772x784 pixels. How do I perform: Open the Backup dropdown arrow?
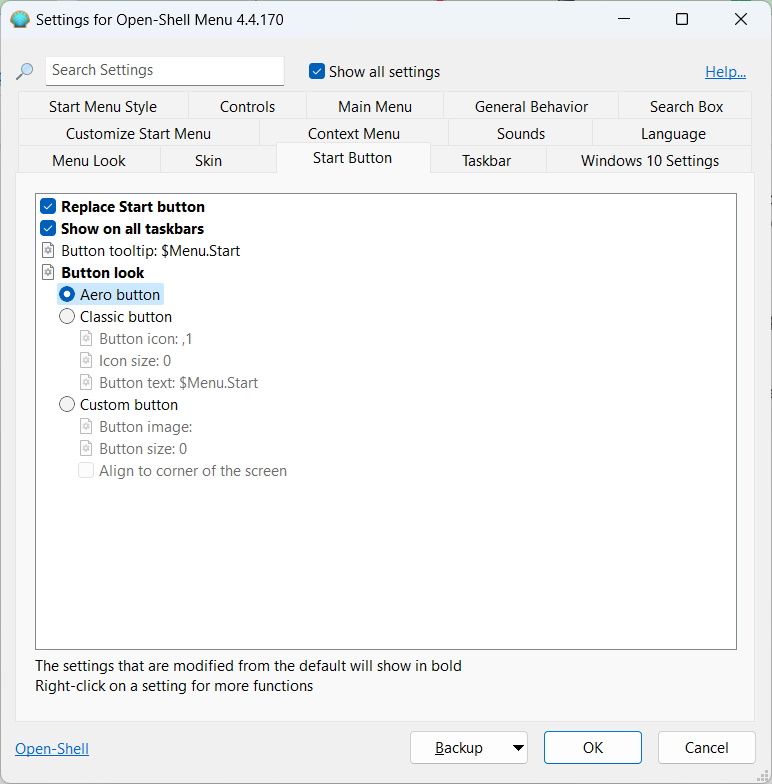[518, 748]
